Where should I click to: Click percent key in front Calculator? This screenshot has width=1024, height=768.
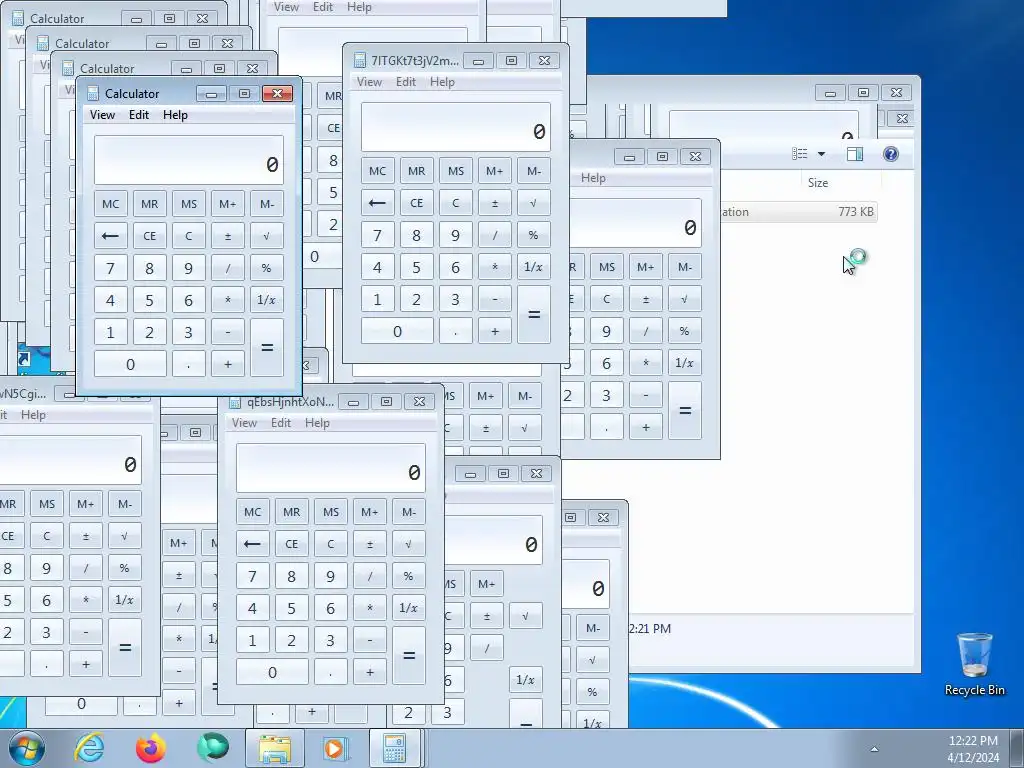click(x=267, y=268)
